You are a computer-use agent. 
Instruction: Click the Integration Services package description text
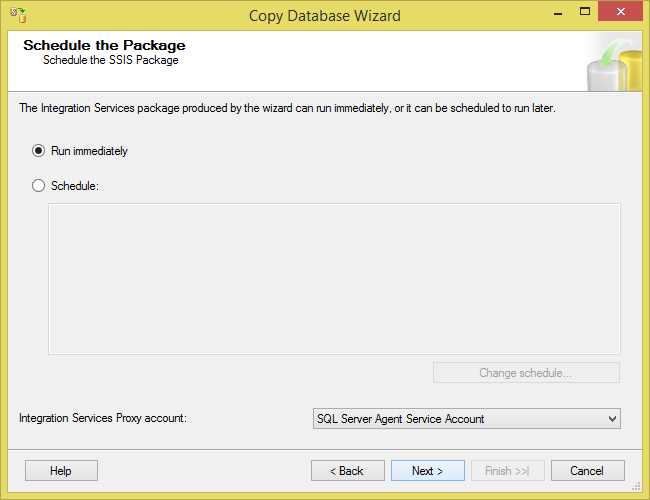click(287, 108)
